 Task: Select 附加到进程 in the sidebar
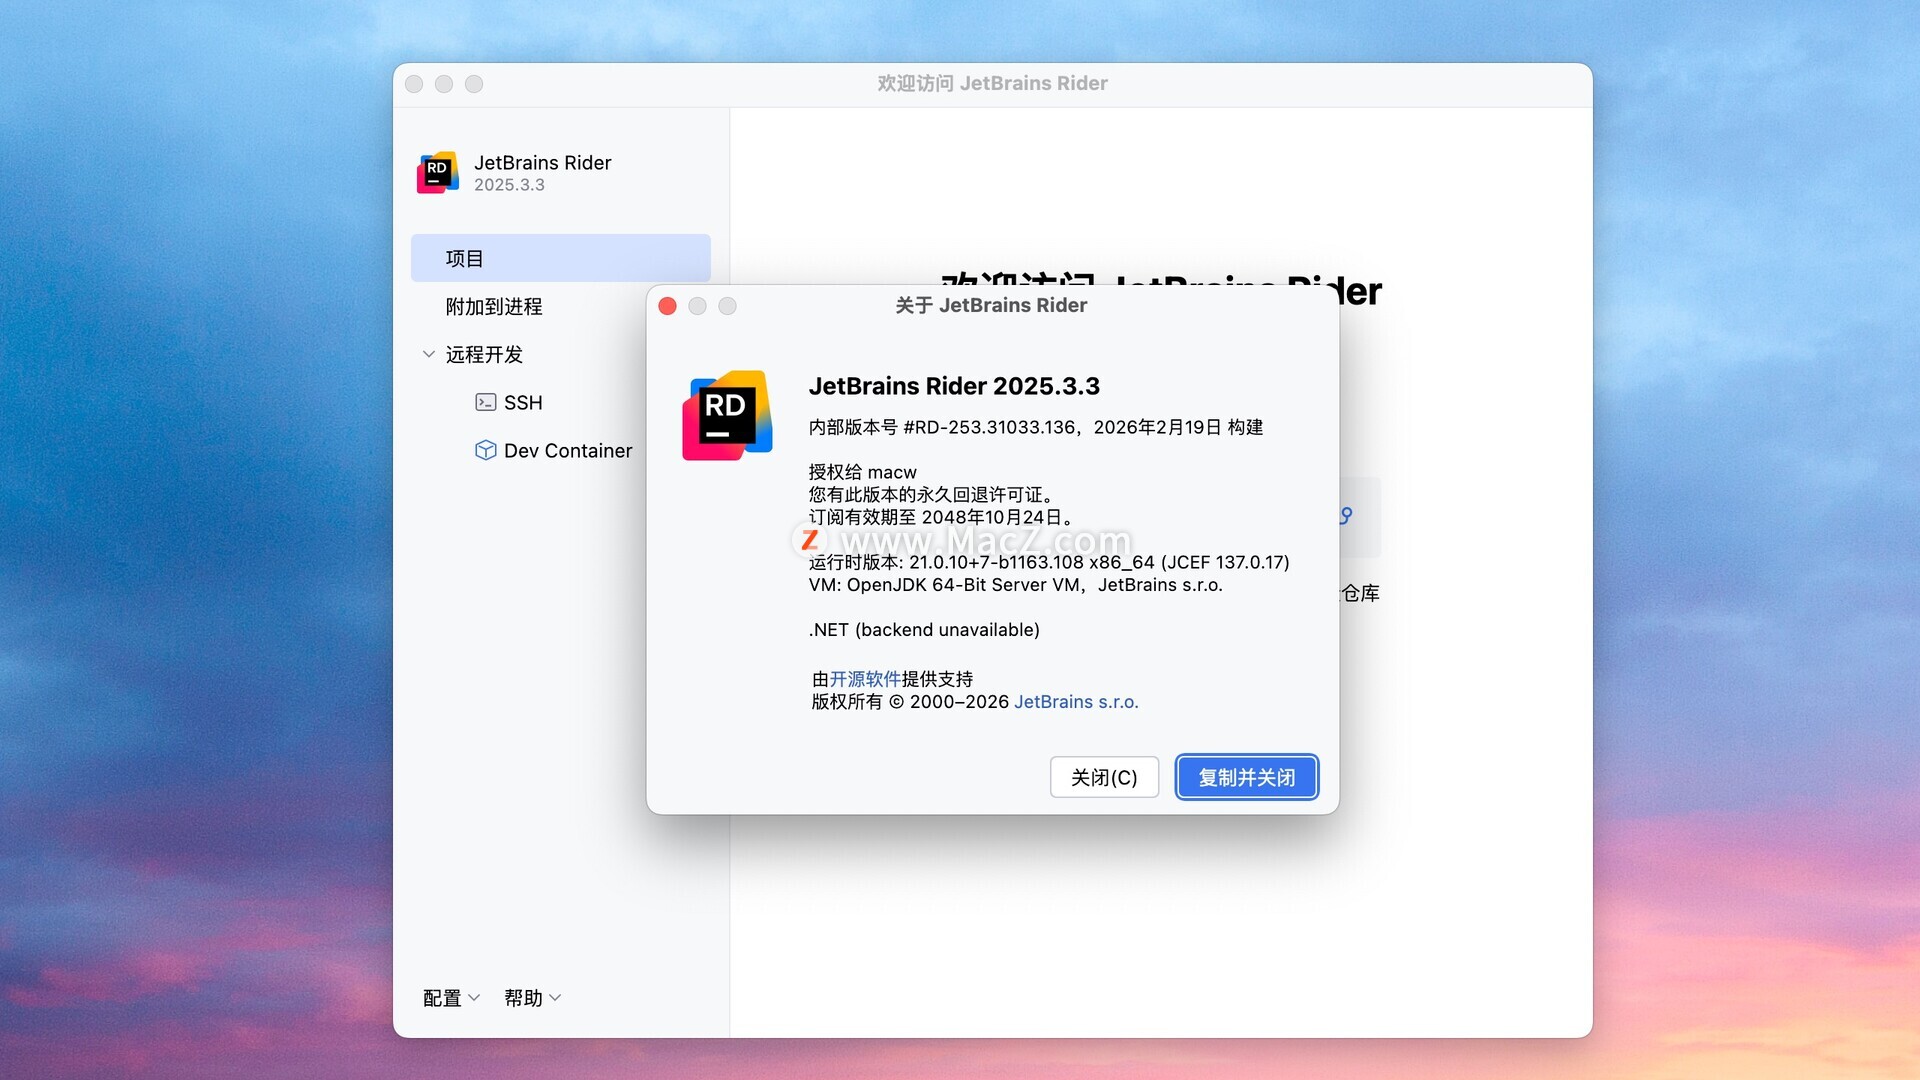(x=494, y=306)
